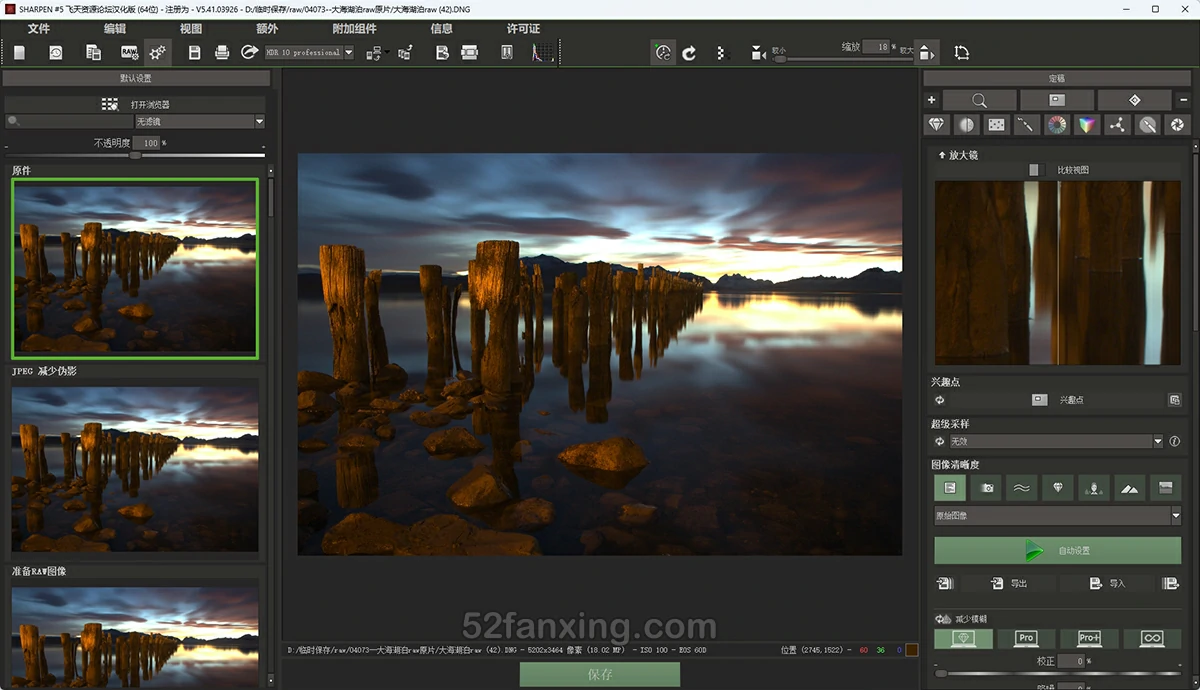Screen dimensions: 1200x690
Task: Open the 无滤镜 filter dropdown
Action: [x=199, y=122]
